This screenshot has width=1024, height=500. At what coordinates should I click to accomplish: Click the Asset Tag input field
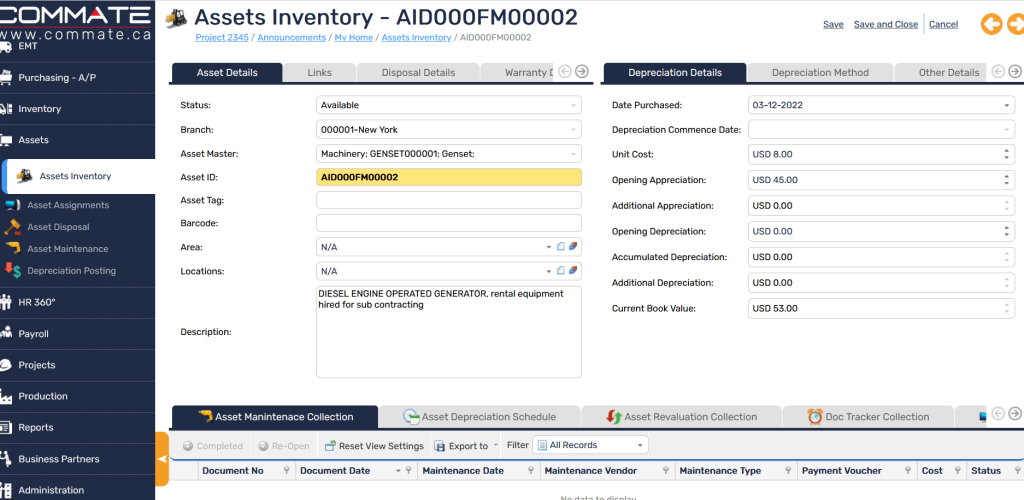[449, 200]
